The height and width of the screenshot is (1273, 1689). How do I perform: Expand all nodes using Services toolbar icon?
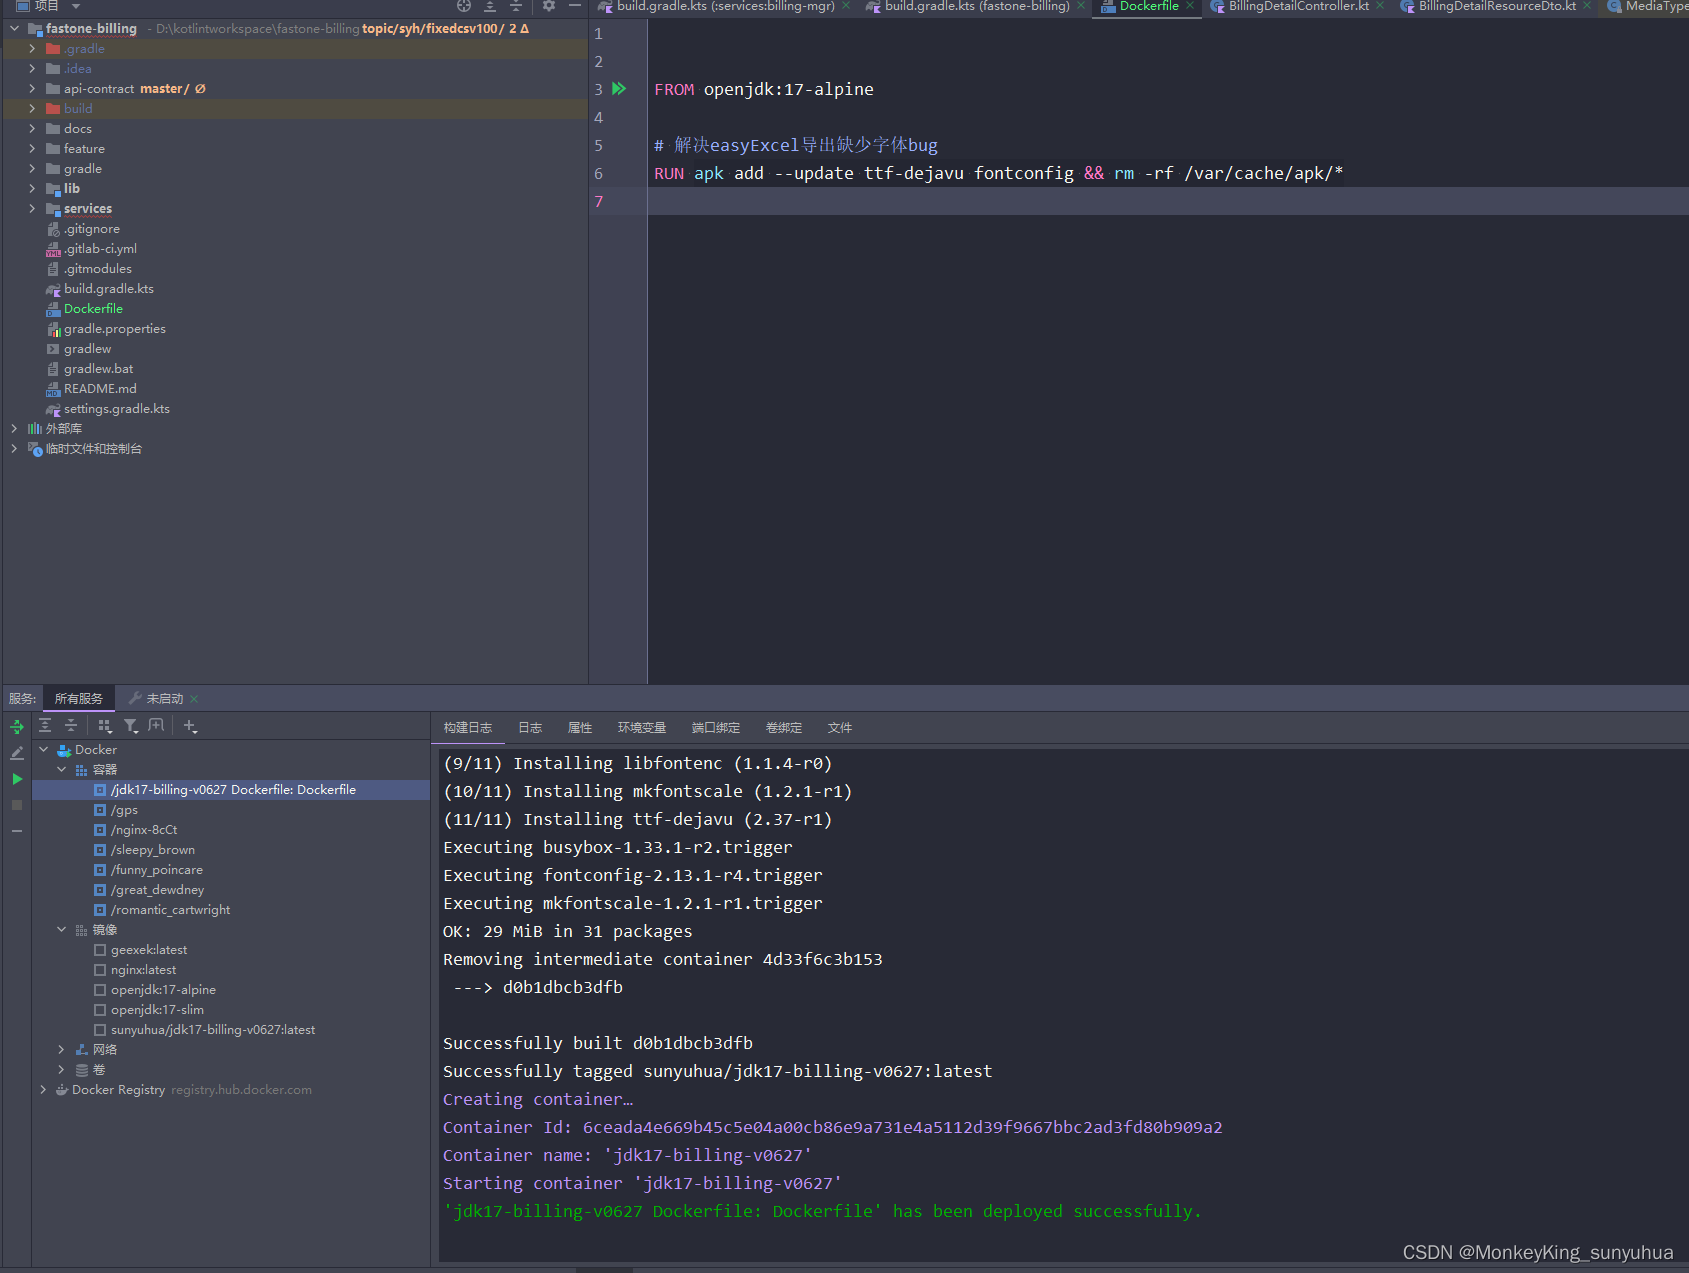click(x=44, y=726)
